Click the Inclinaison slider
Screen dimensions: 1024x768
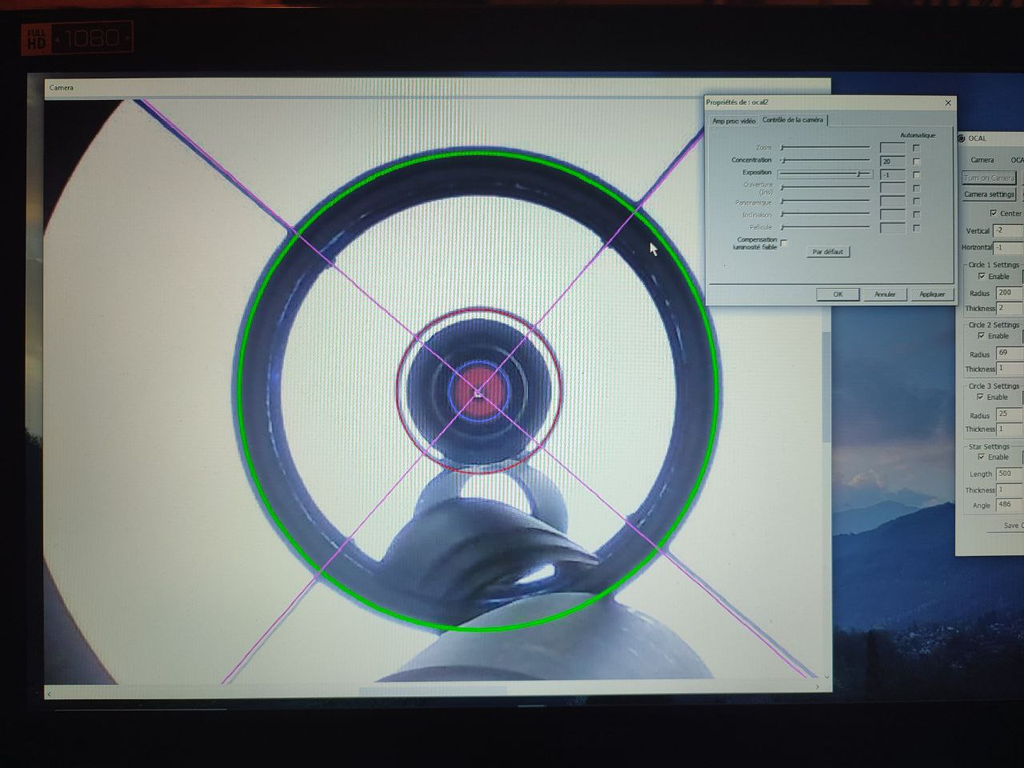825,214
